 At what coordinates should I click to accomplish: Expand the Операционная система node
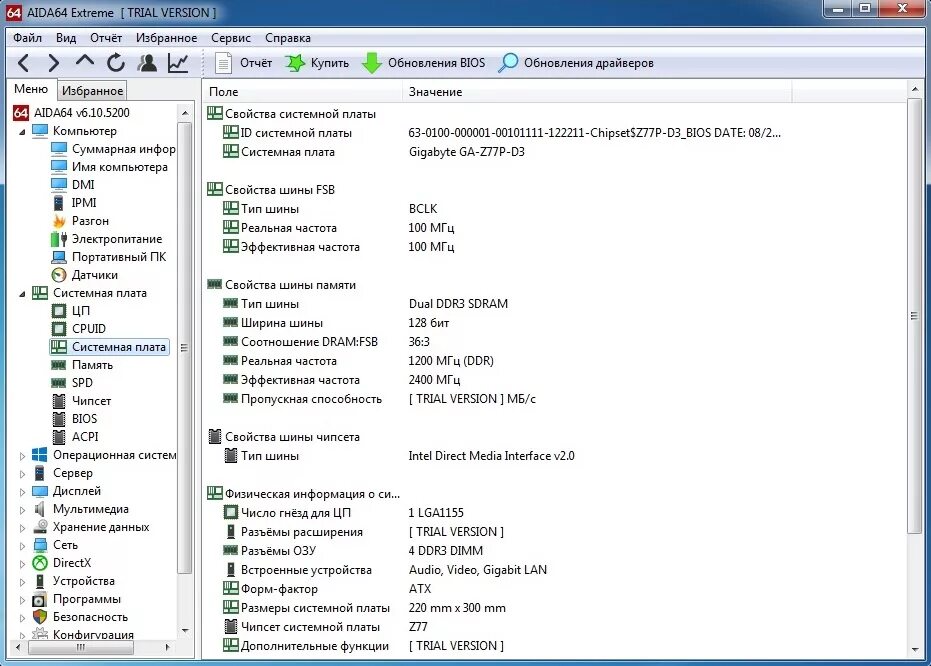pos(22,456)
